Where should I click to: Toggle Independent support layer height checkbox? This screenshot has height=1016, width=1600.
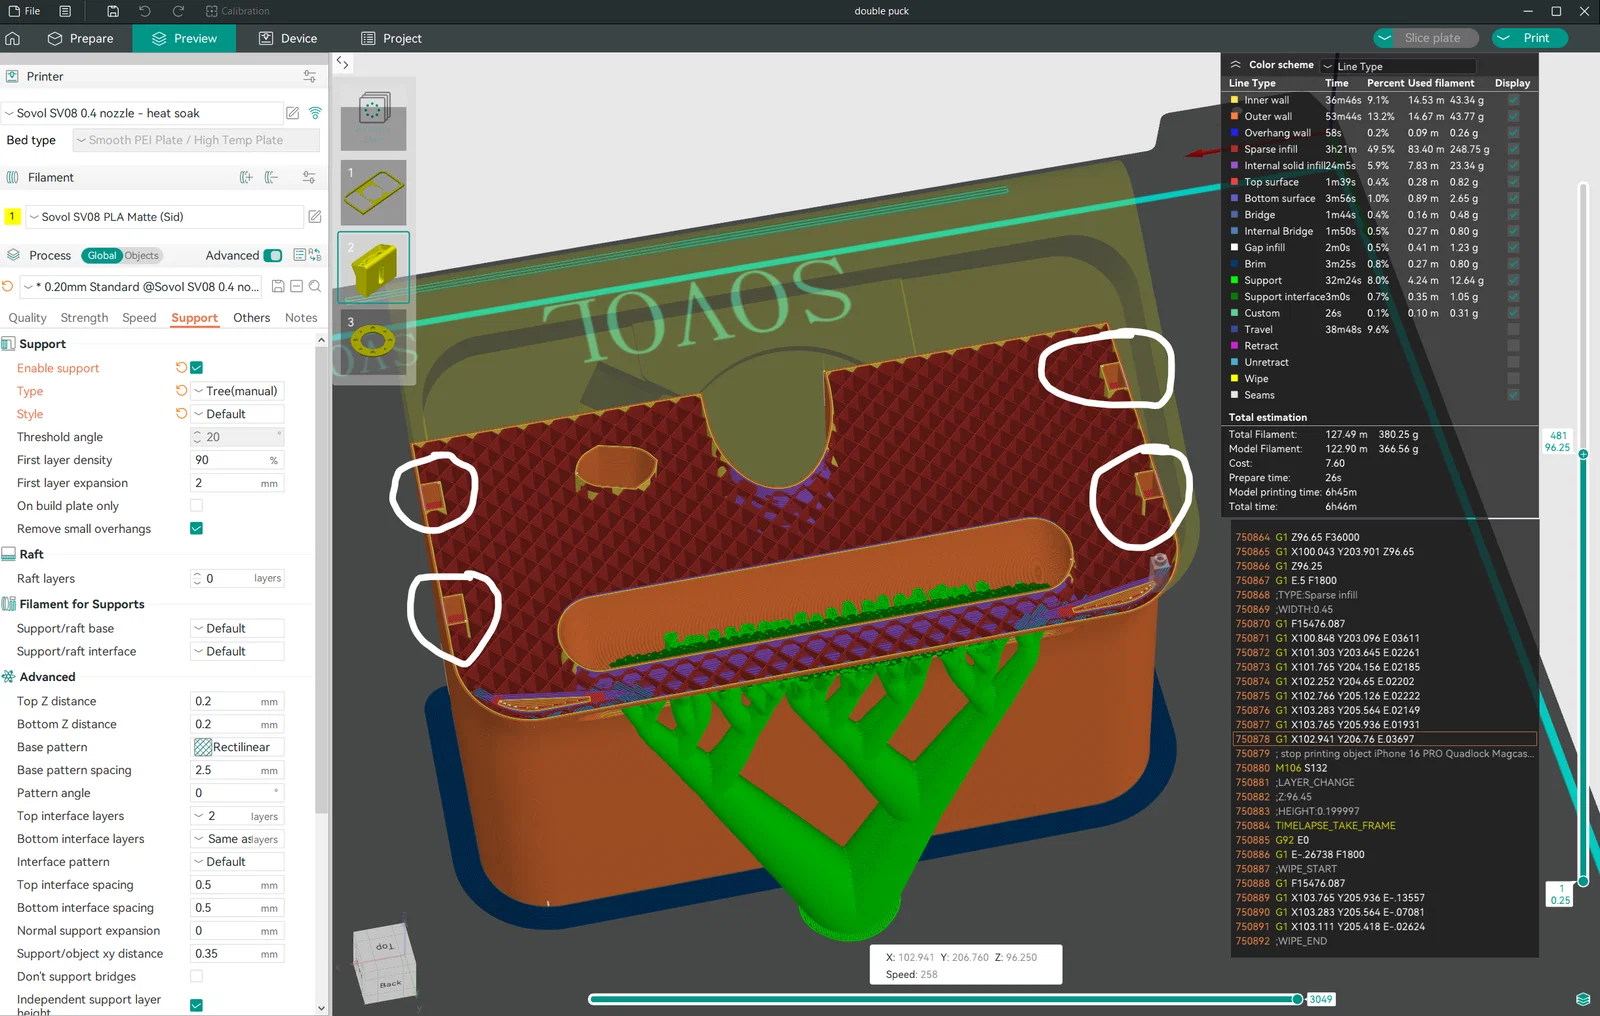click(x=196, y=1005)
